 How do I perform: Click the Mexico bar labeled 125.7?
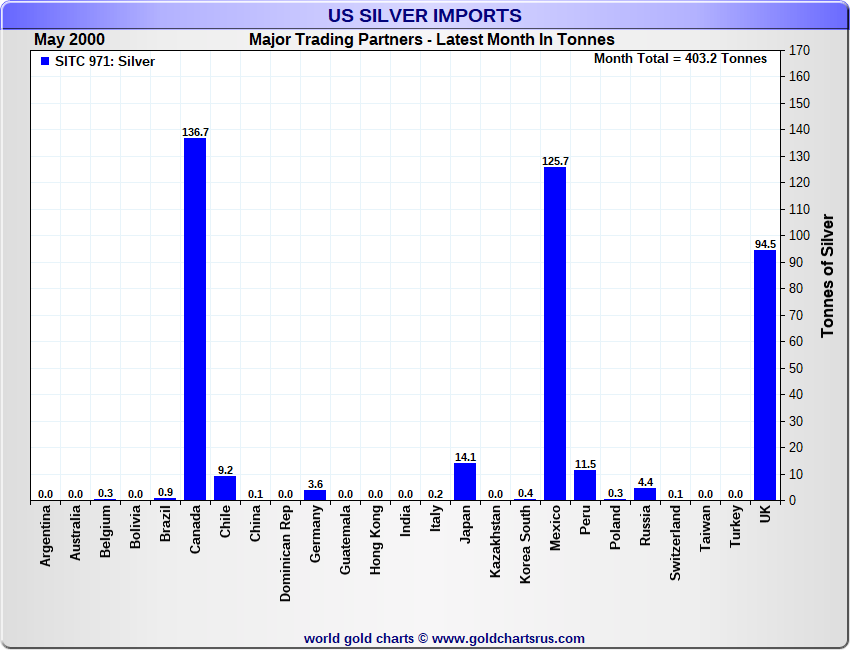coord(555,334)
